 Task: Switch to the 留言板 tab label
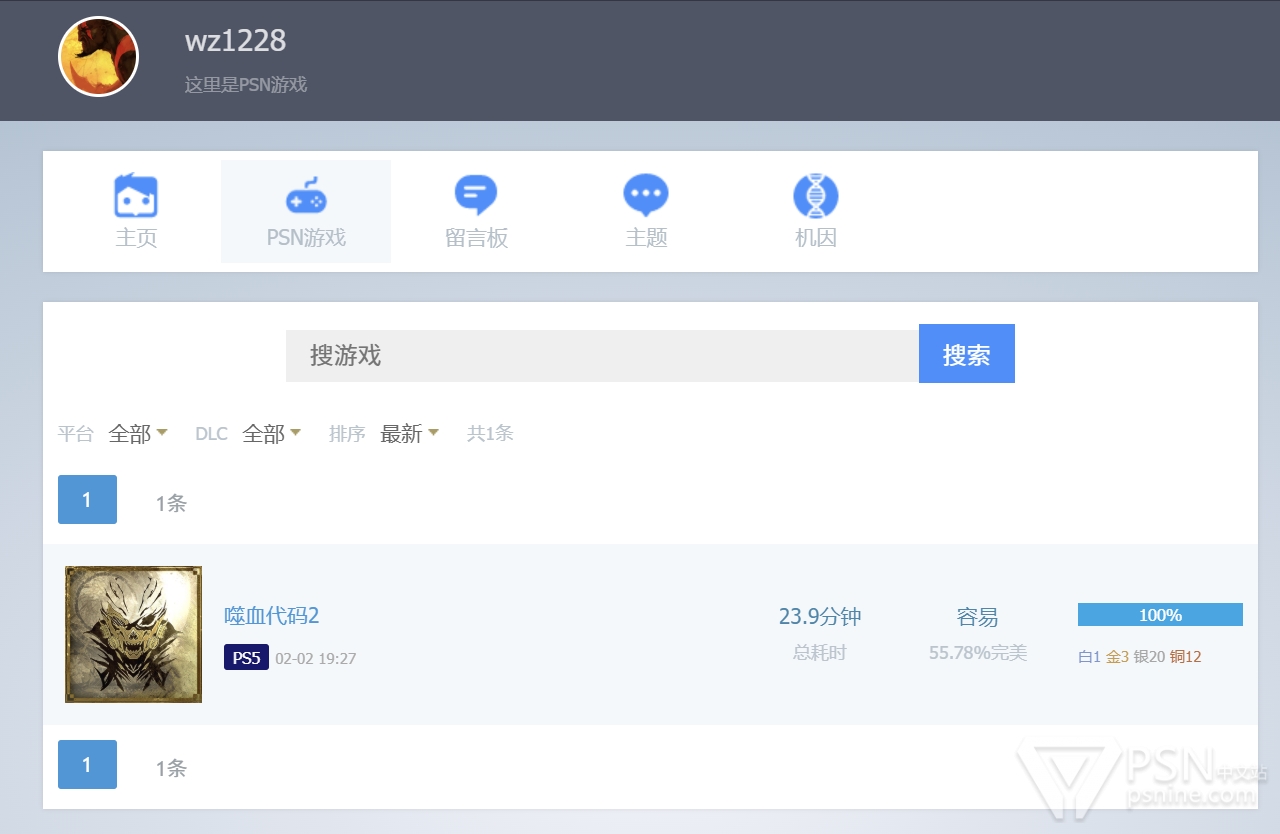point(476,238)
